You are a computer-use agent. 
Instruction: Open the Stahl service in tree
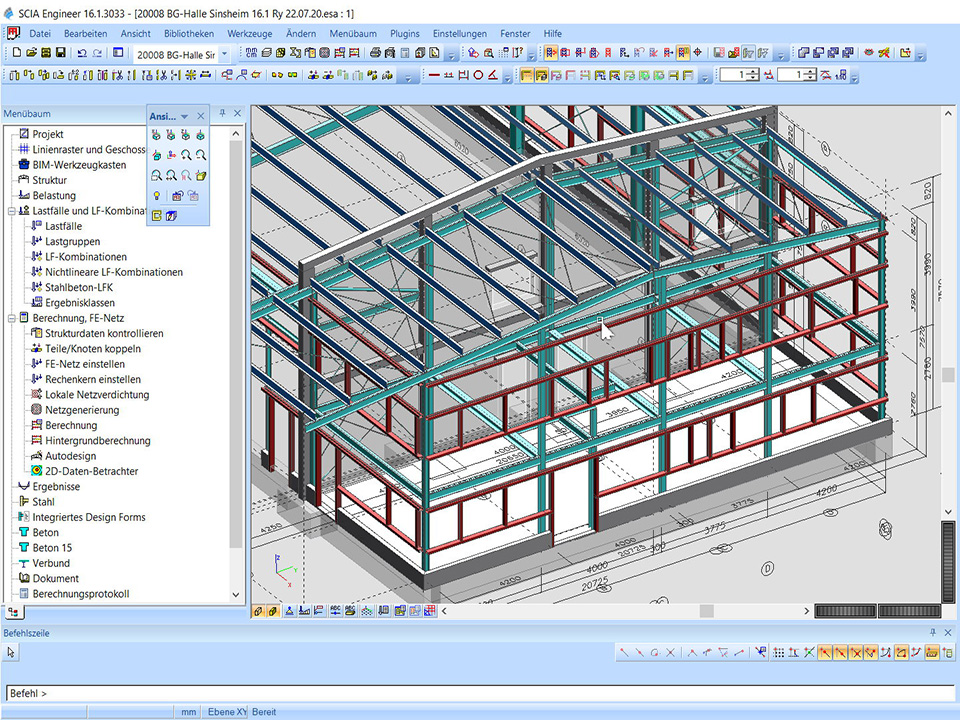[43, 502]
